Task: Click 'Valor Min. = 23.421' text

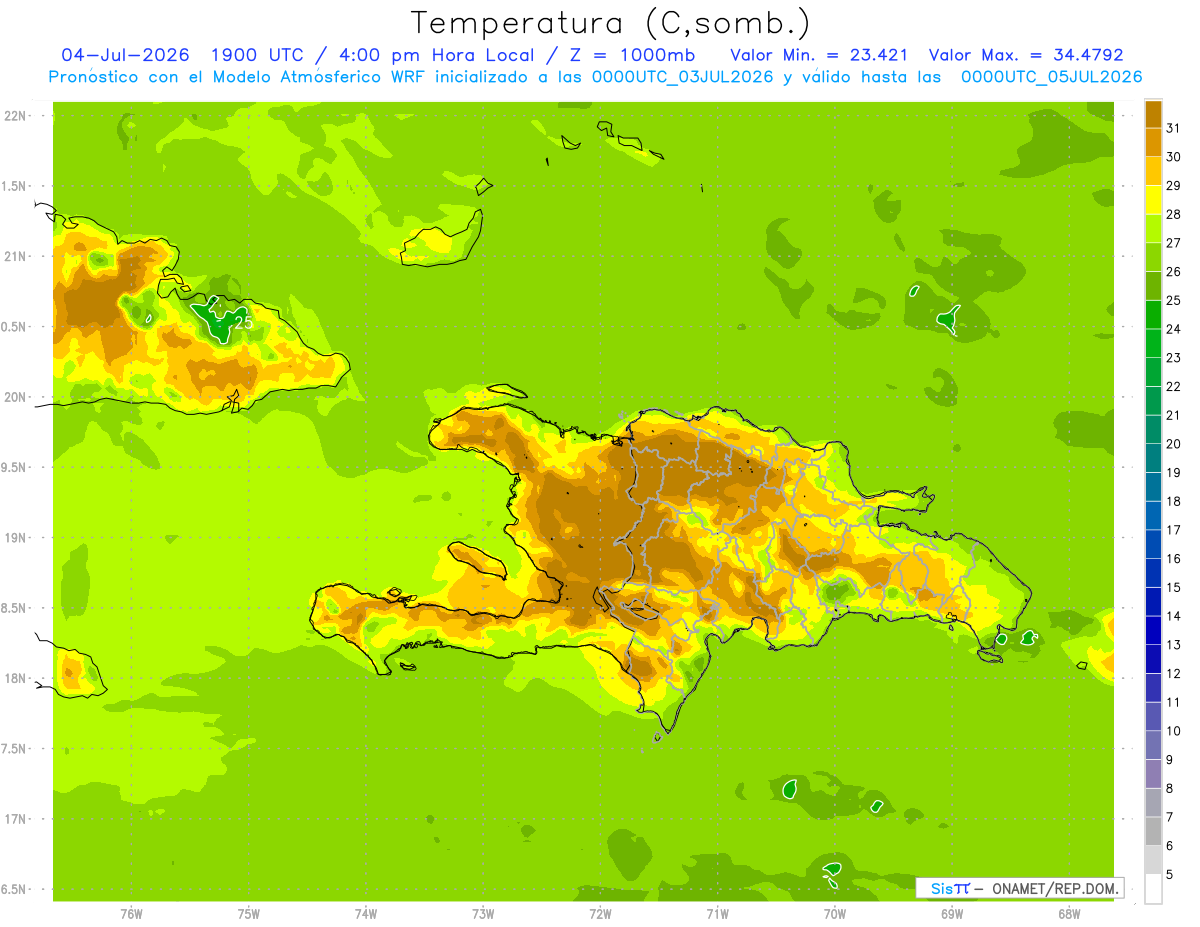Action: (819, 55)
